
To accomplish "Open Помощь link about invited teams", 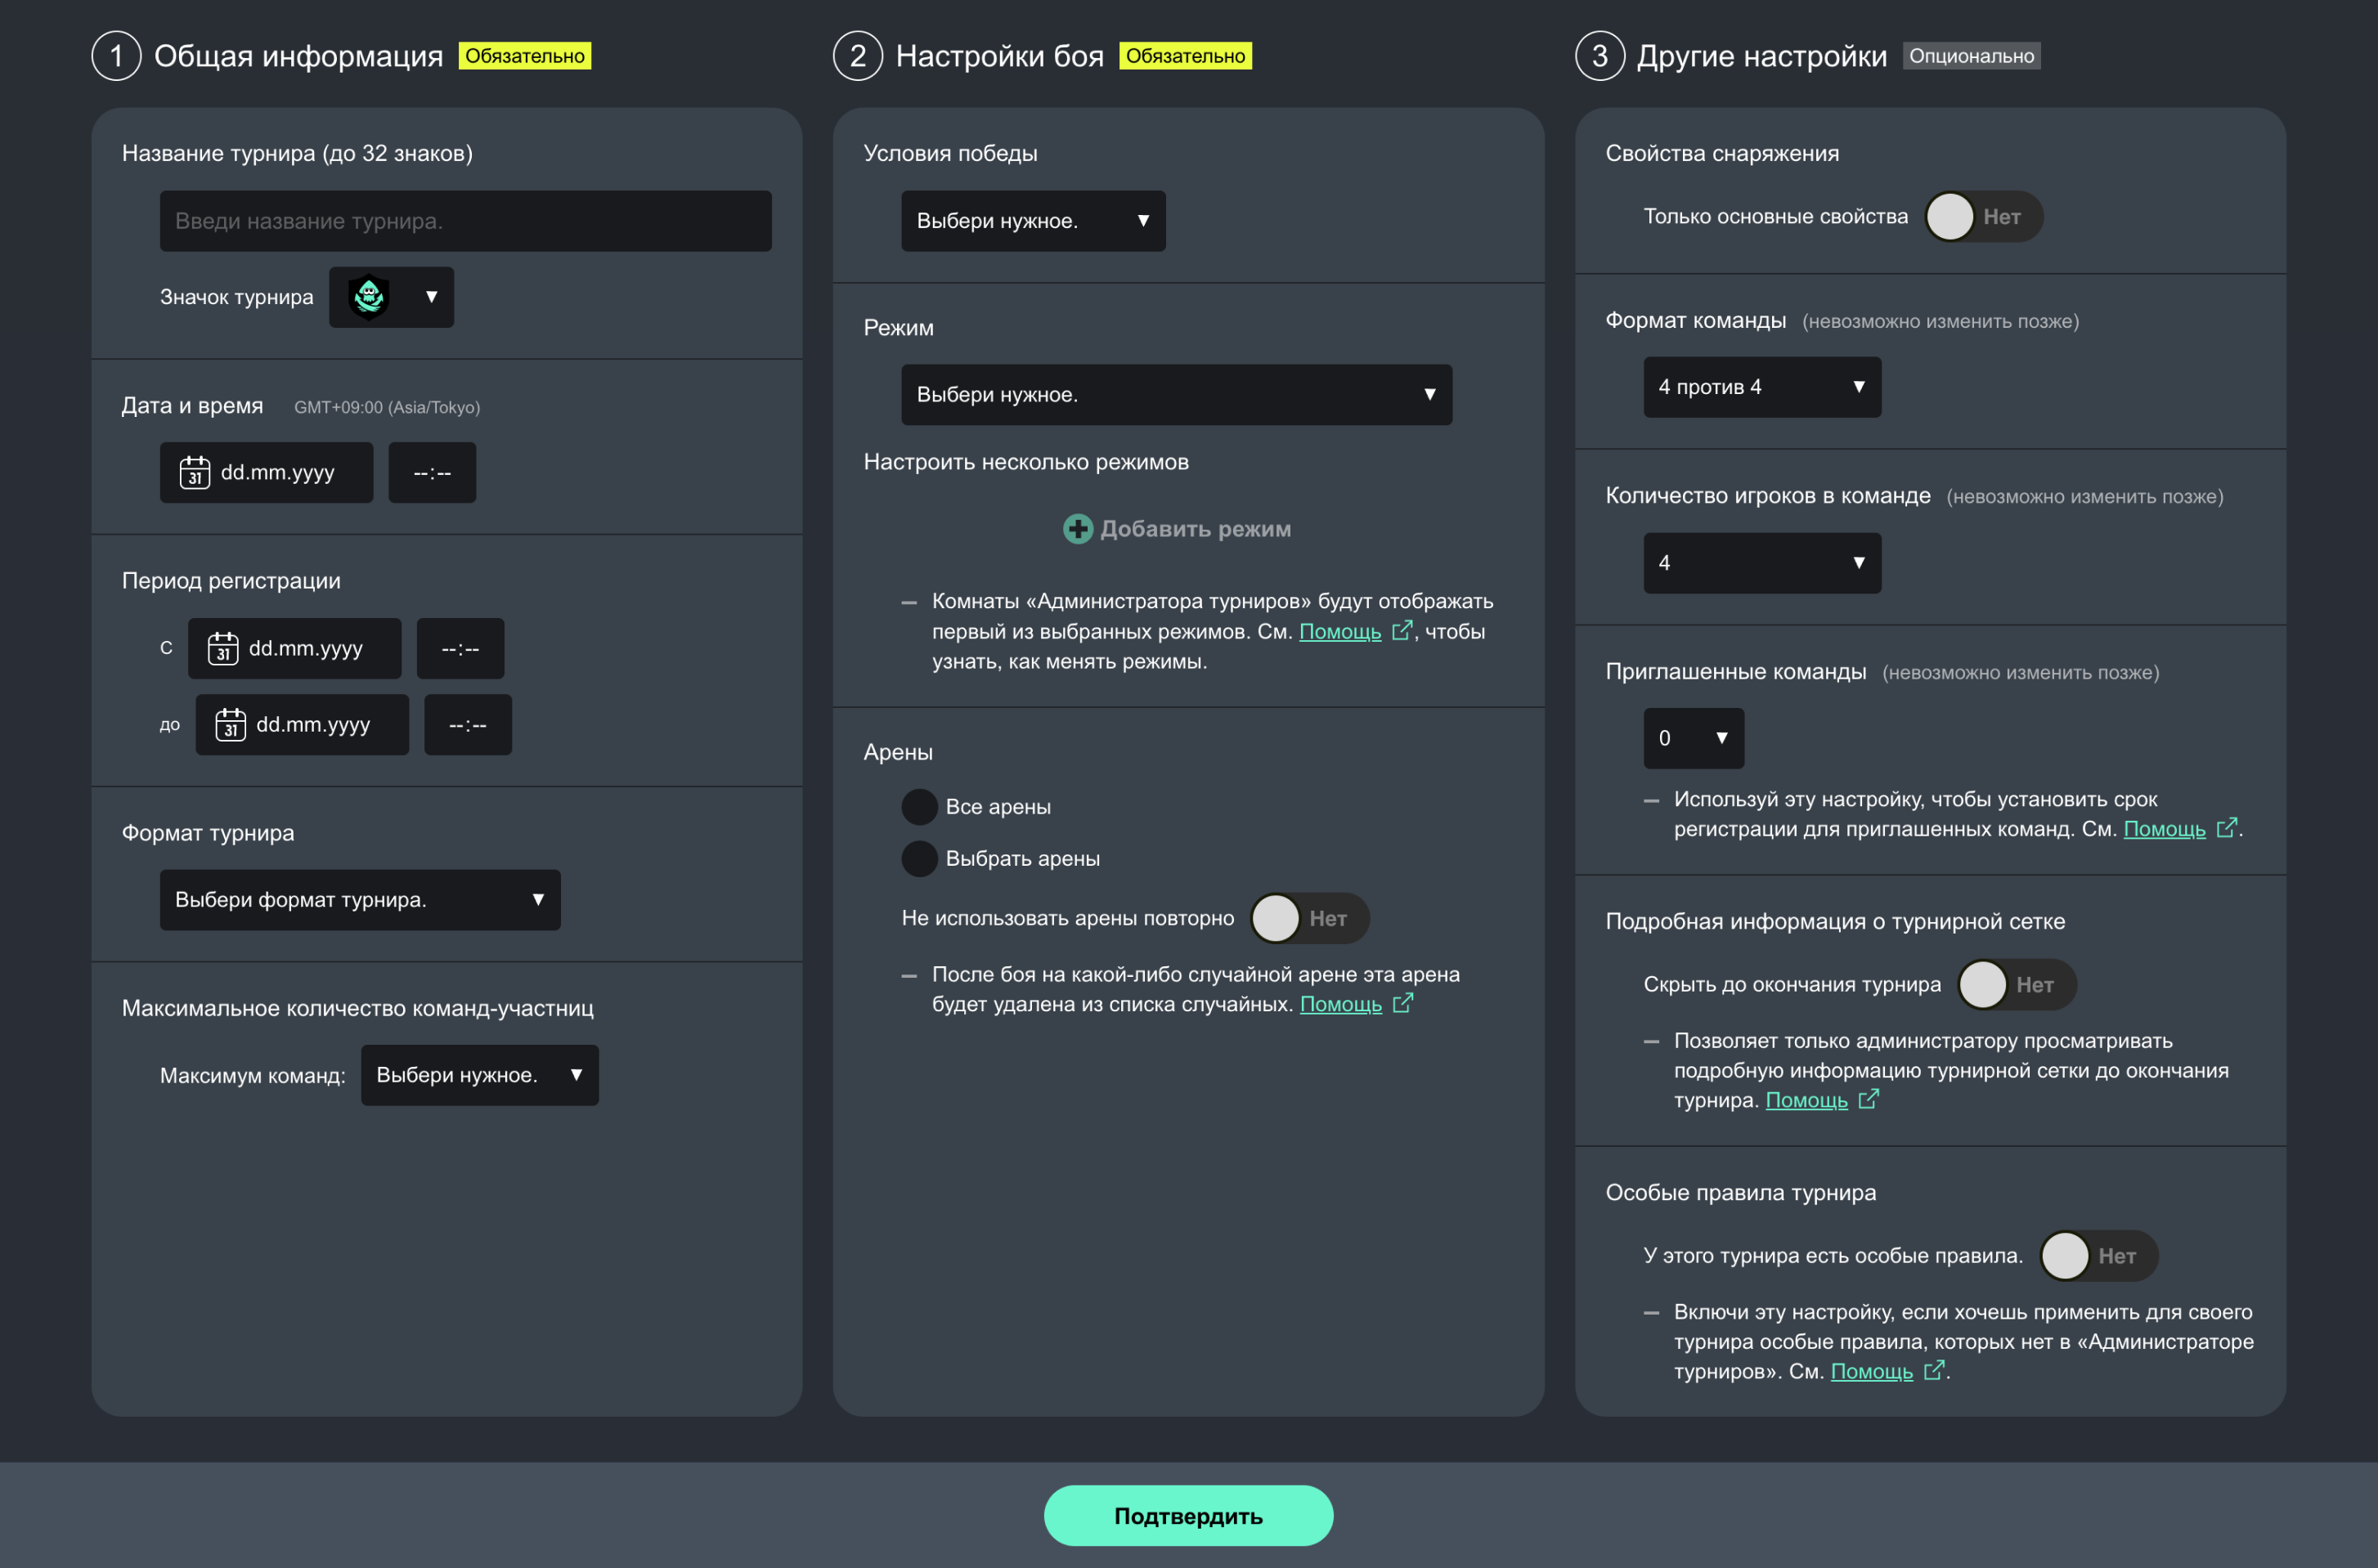I will pos(2164,829).
